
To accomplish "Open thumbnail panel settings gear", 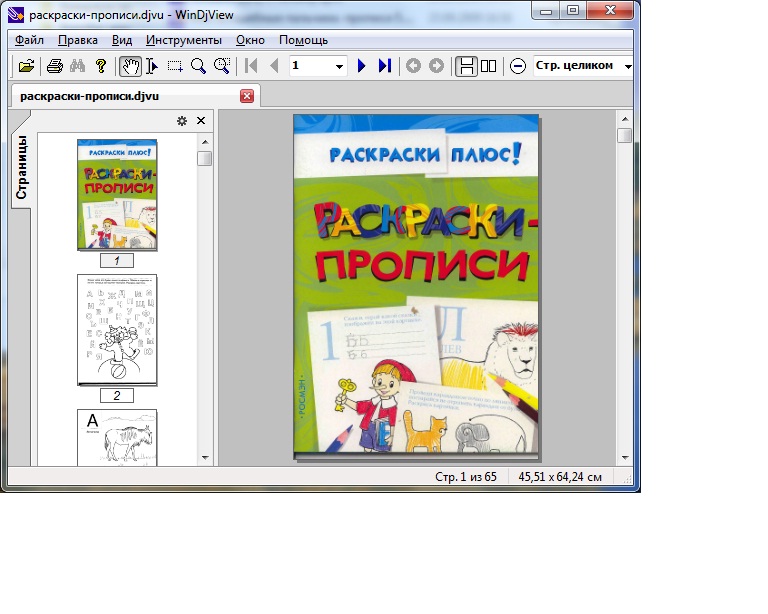I will click(x=182, y=121).
